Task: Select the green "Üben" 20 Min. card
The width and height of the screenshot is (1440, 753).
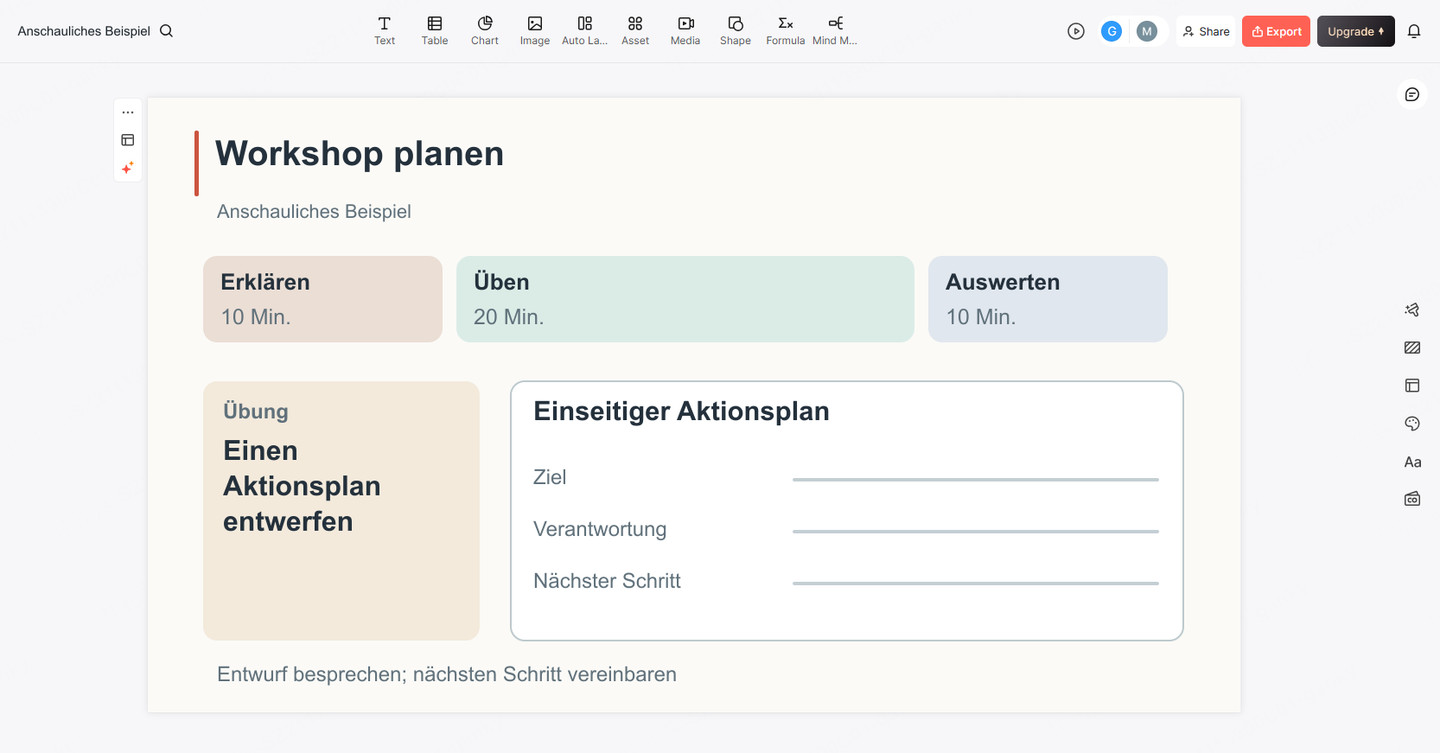Action: click(685, 299)
